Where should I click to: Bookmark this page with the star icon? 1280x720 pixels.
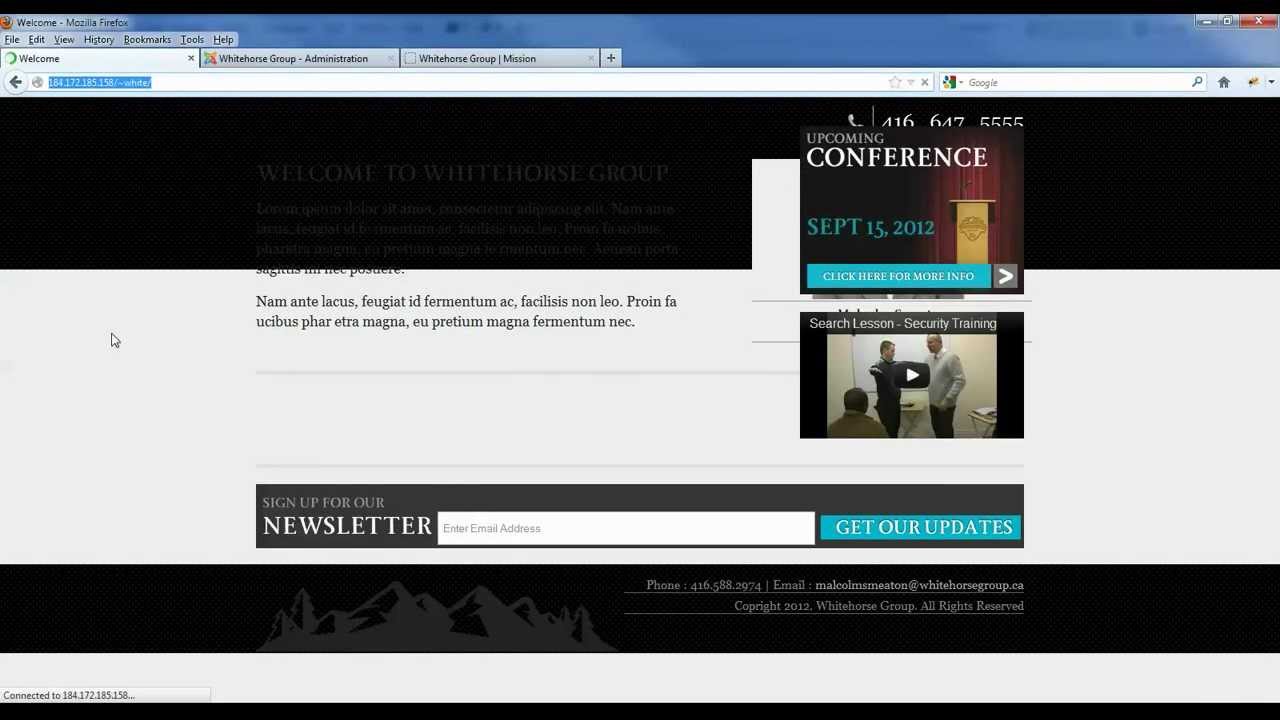[895, 83]
